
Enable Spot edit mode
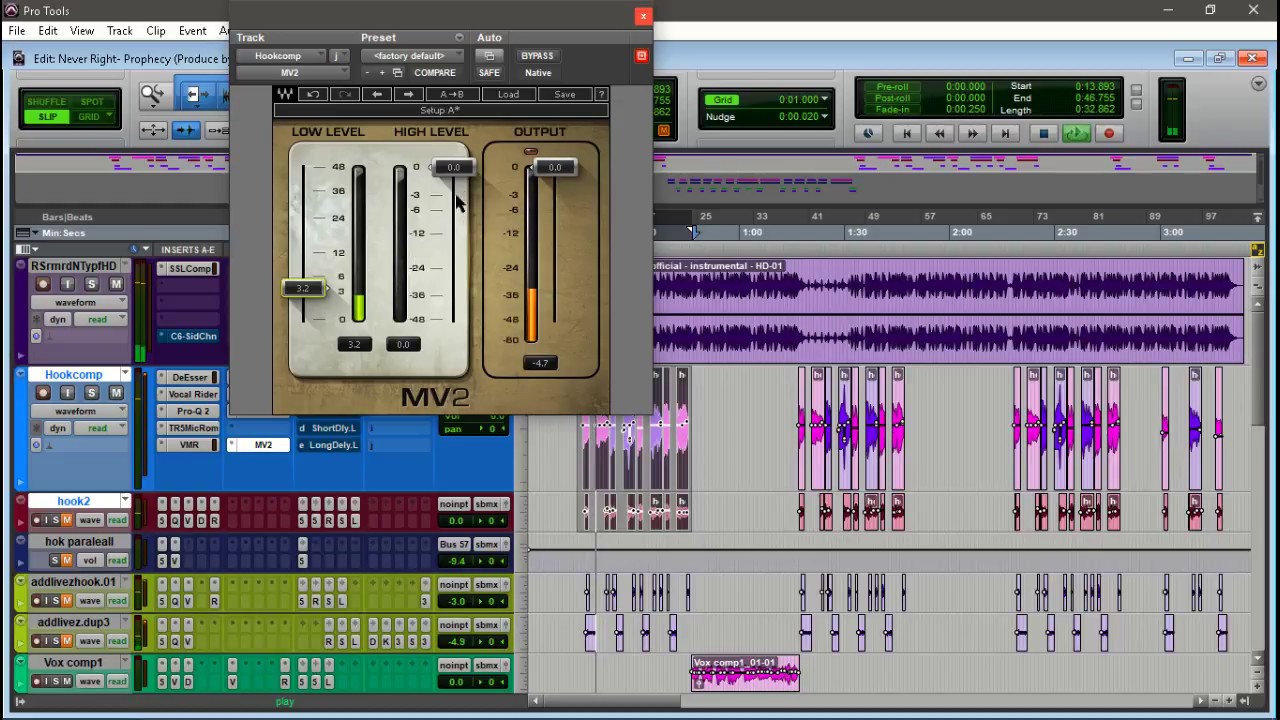[92, 102]
